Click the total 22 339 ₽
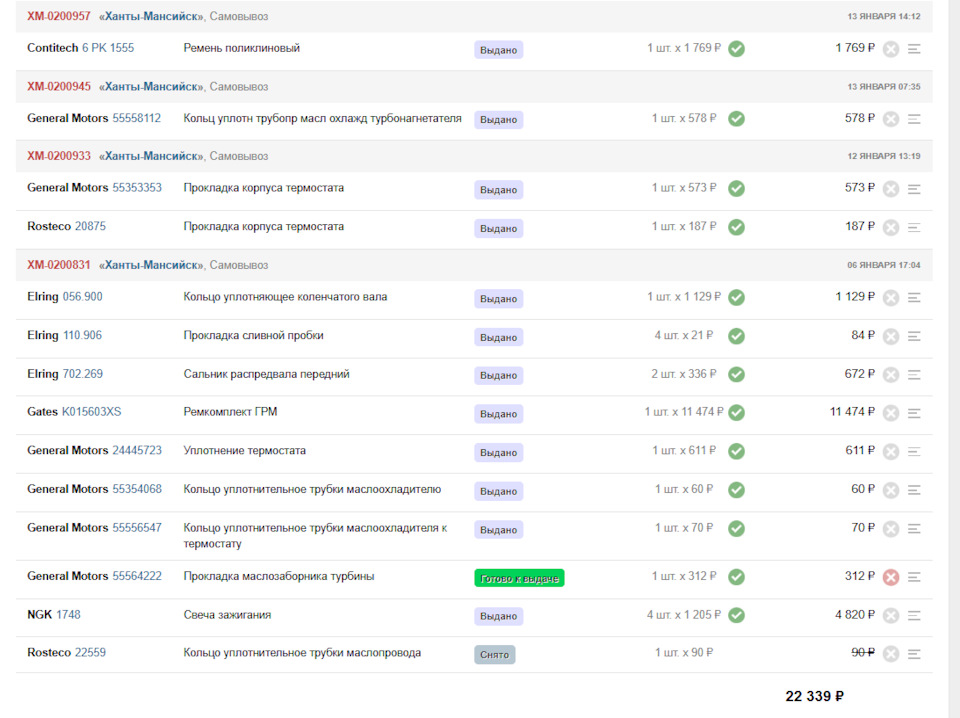960x718 pixels. [814, 697]
